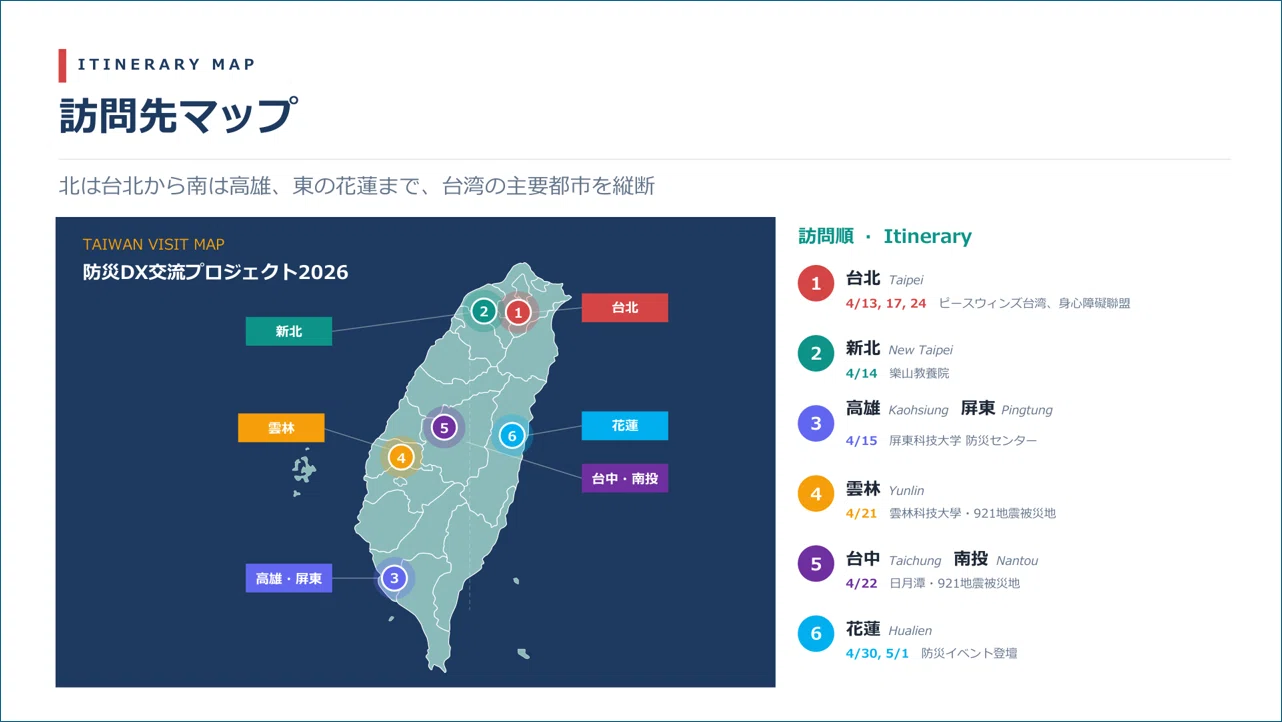The width and height of the screenshot is (1282, 722).
Task: Click dates 4/30, 5/1
Action: coord(877,653)
